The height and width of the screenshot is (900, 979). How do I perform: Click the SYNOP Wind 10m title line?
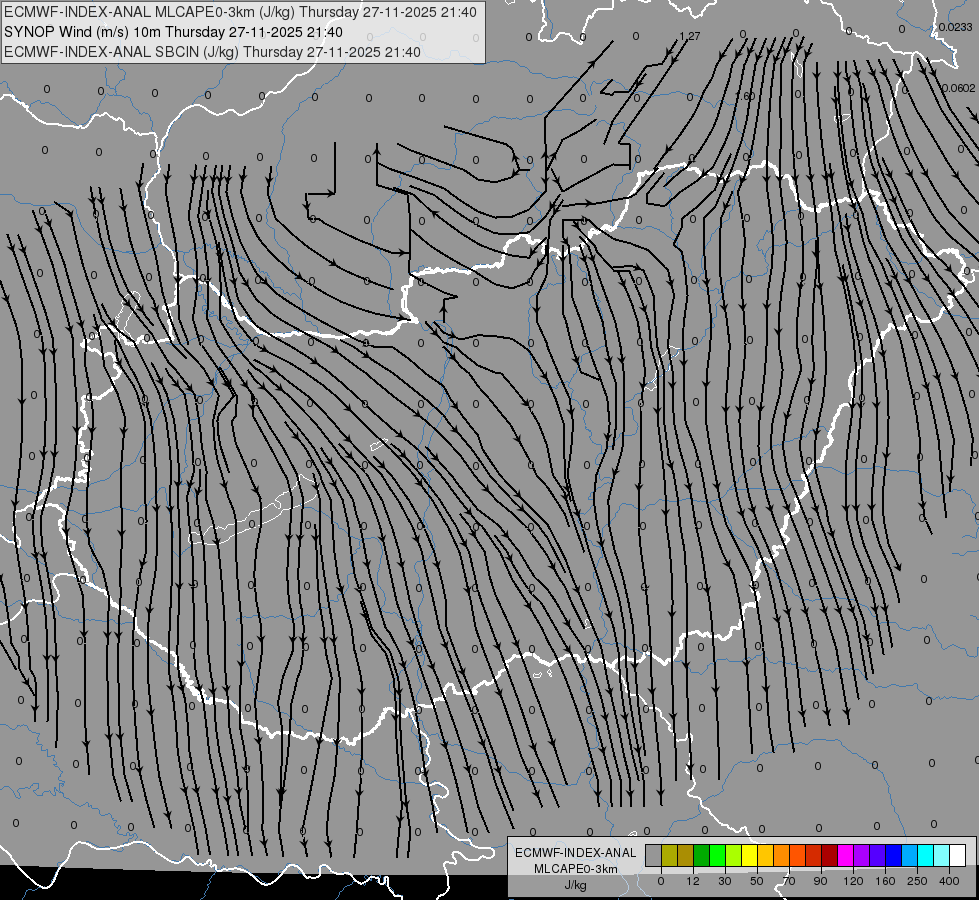point(173,32)
